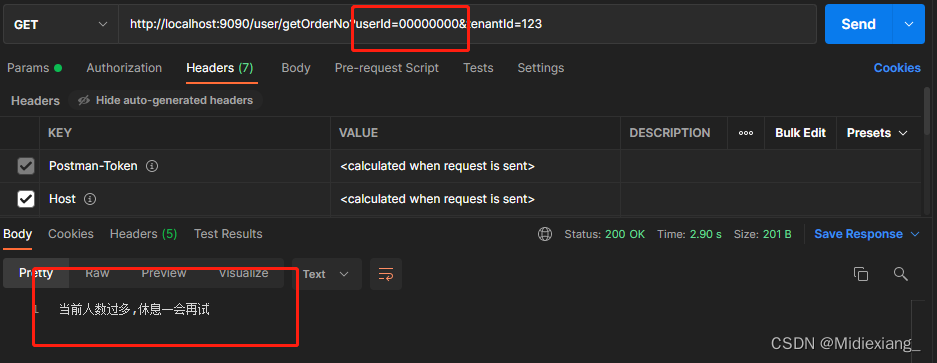937x363 pixels.
Task: Click Bulk Edit
Action: (800, 133)
